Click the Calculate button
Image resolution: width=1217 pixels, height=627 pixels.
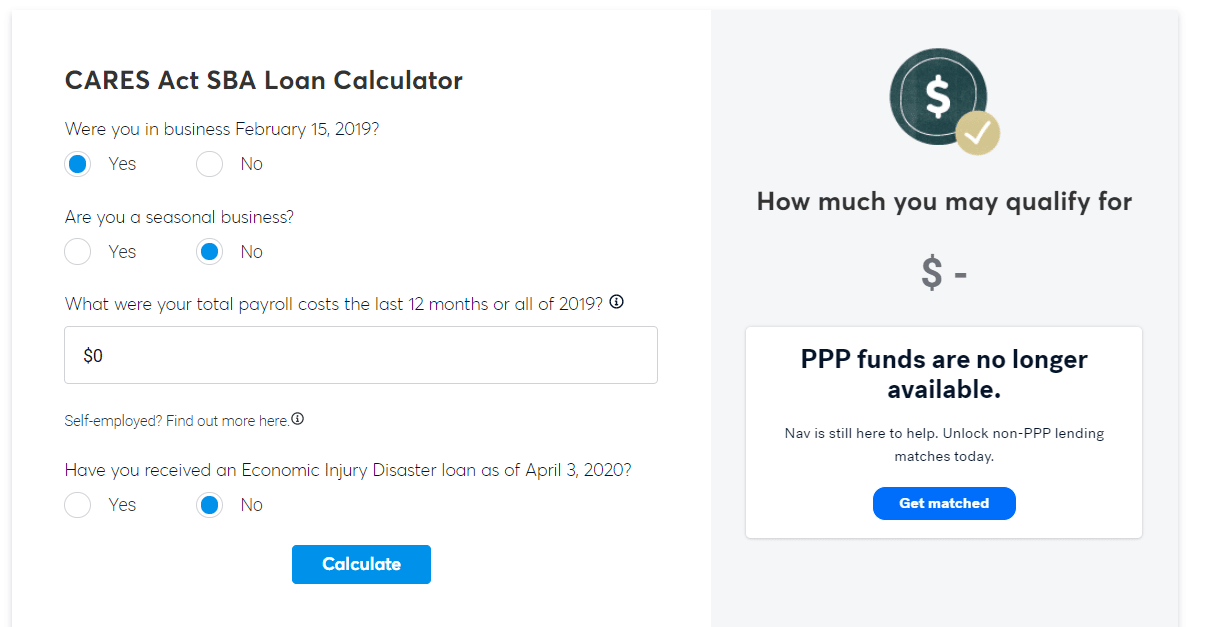(361, 564)
